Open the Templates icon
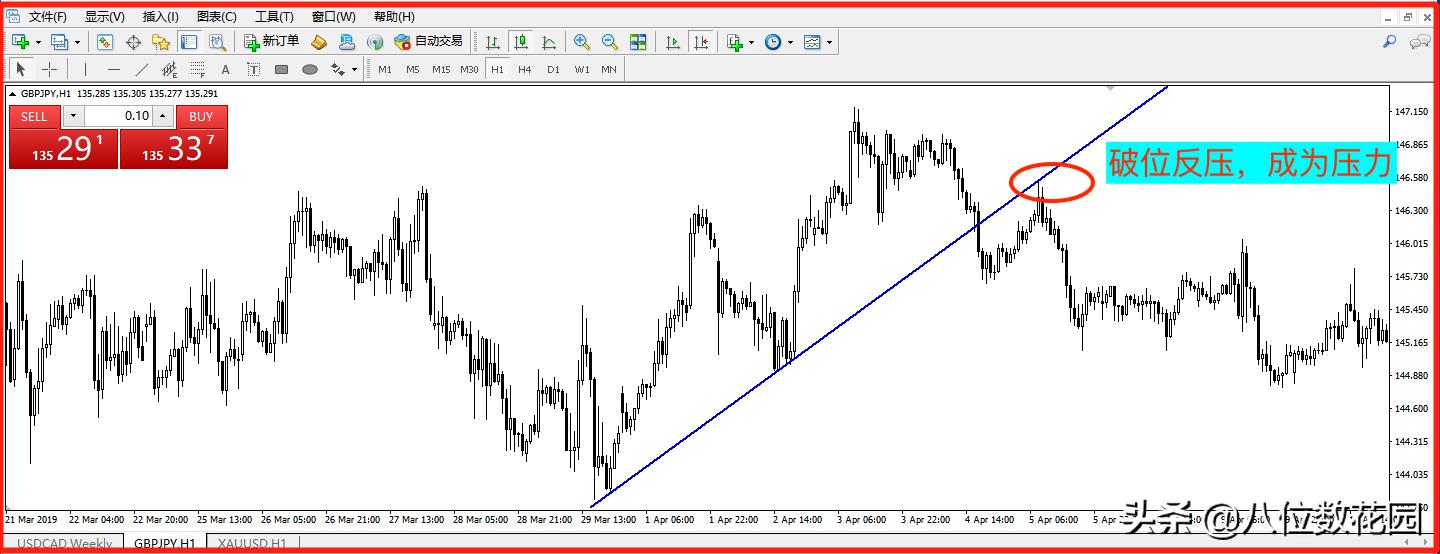This screenshot has height=554, width=1440. 812,42
